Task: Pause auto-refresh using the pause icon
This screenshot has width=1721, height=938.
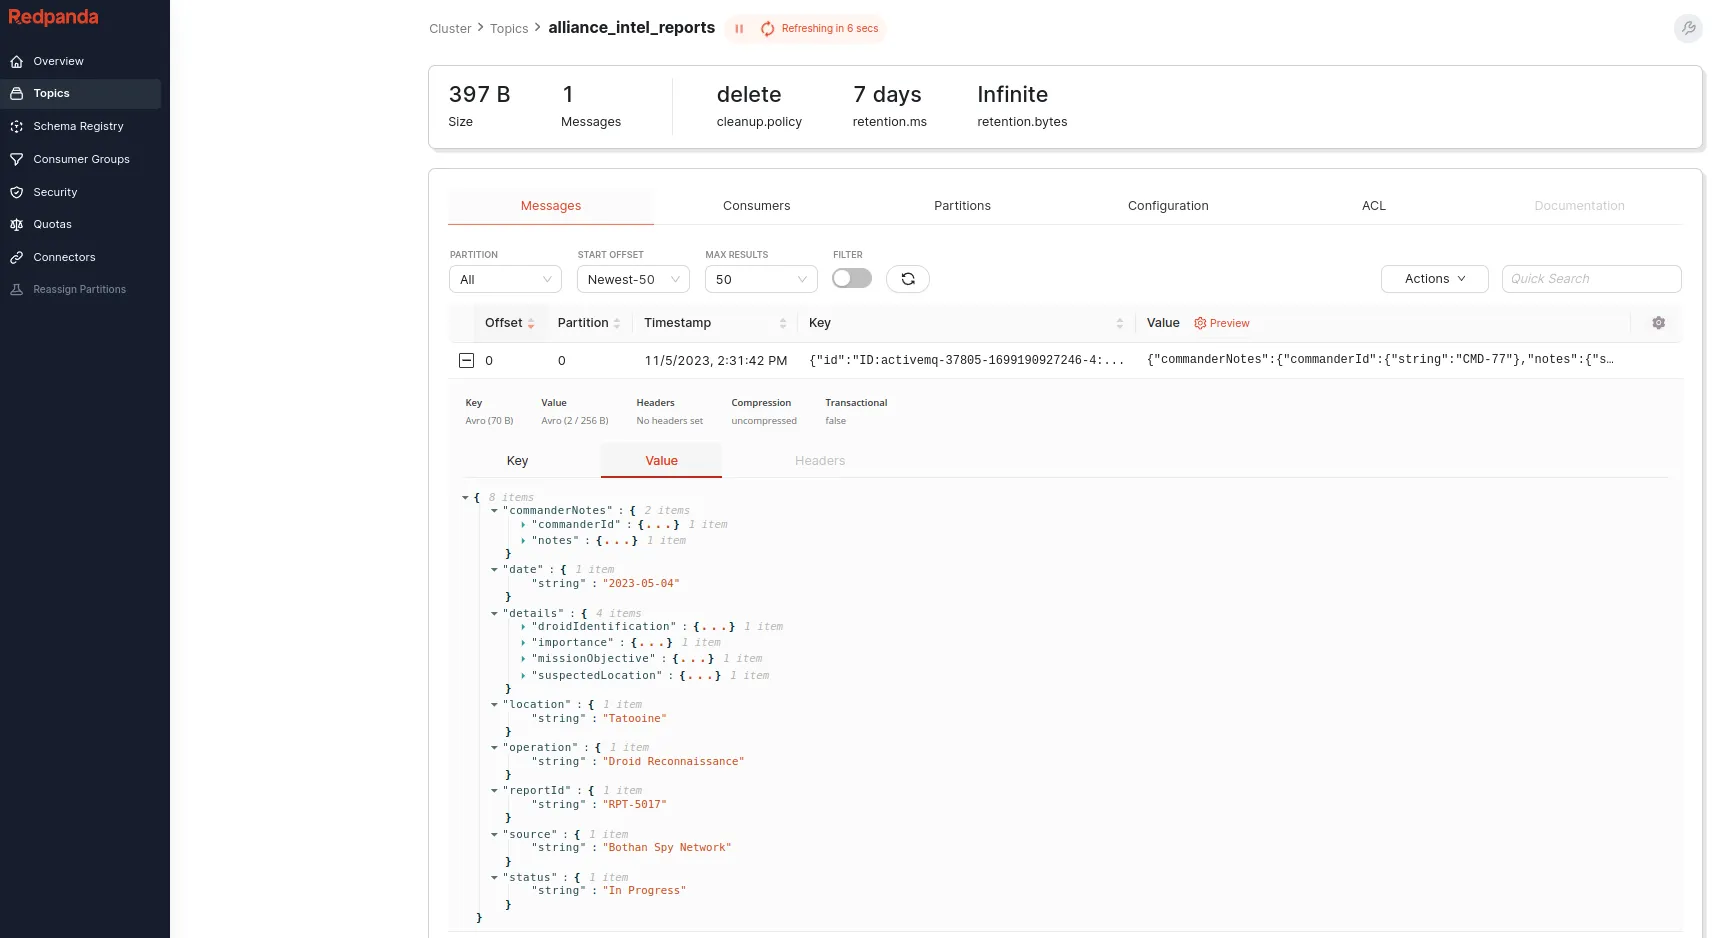Action: [739, 29]
